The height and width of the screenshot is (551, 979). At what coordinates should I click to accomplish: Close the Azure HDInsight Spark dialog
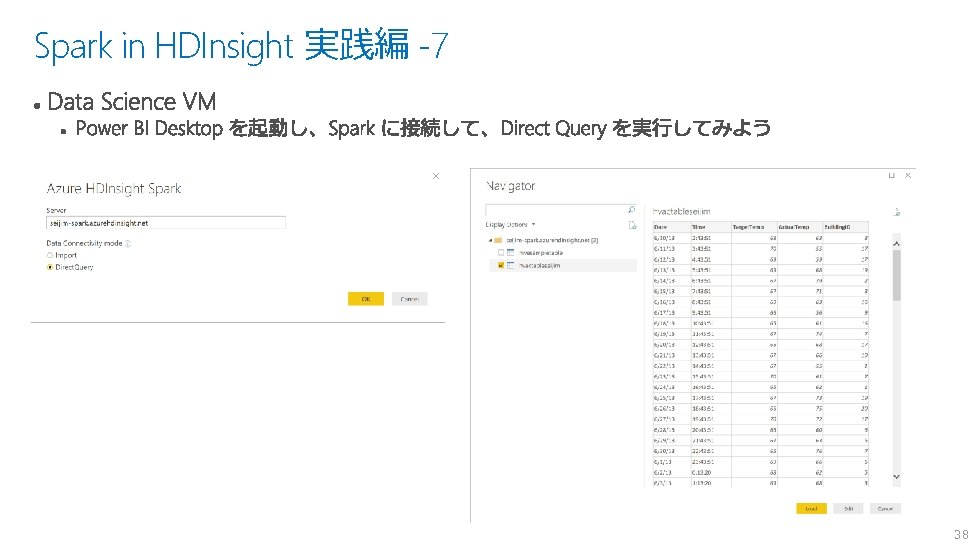pos(436,176)
